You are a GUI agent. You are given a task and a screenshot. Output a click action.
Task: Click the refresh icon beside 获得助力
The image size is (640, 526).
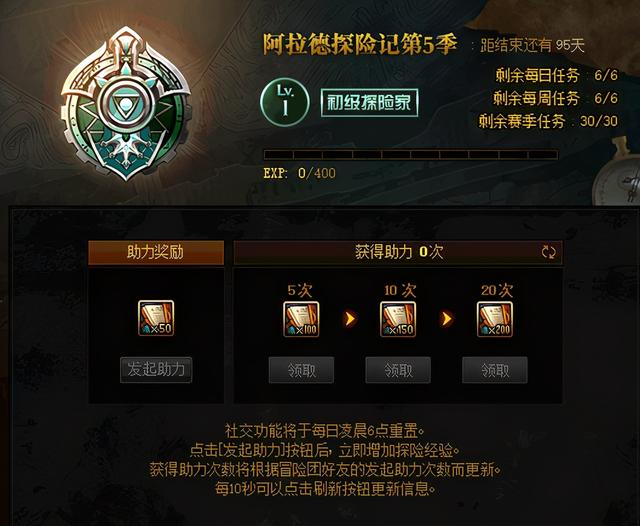click(x=548, y=252)
